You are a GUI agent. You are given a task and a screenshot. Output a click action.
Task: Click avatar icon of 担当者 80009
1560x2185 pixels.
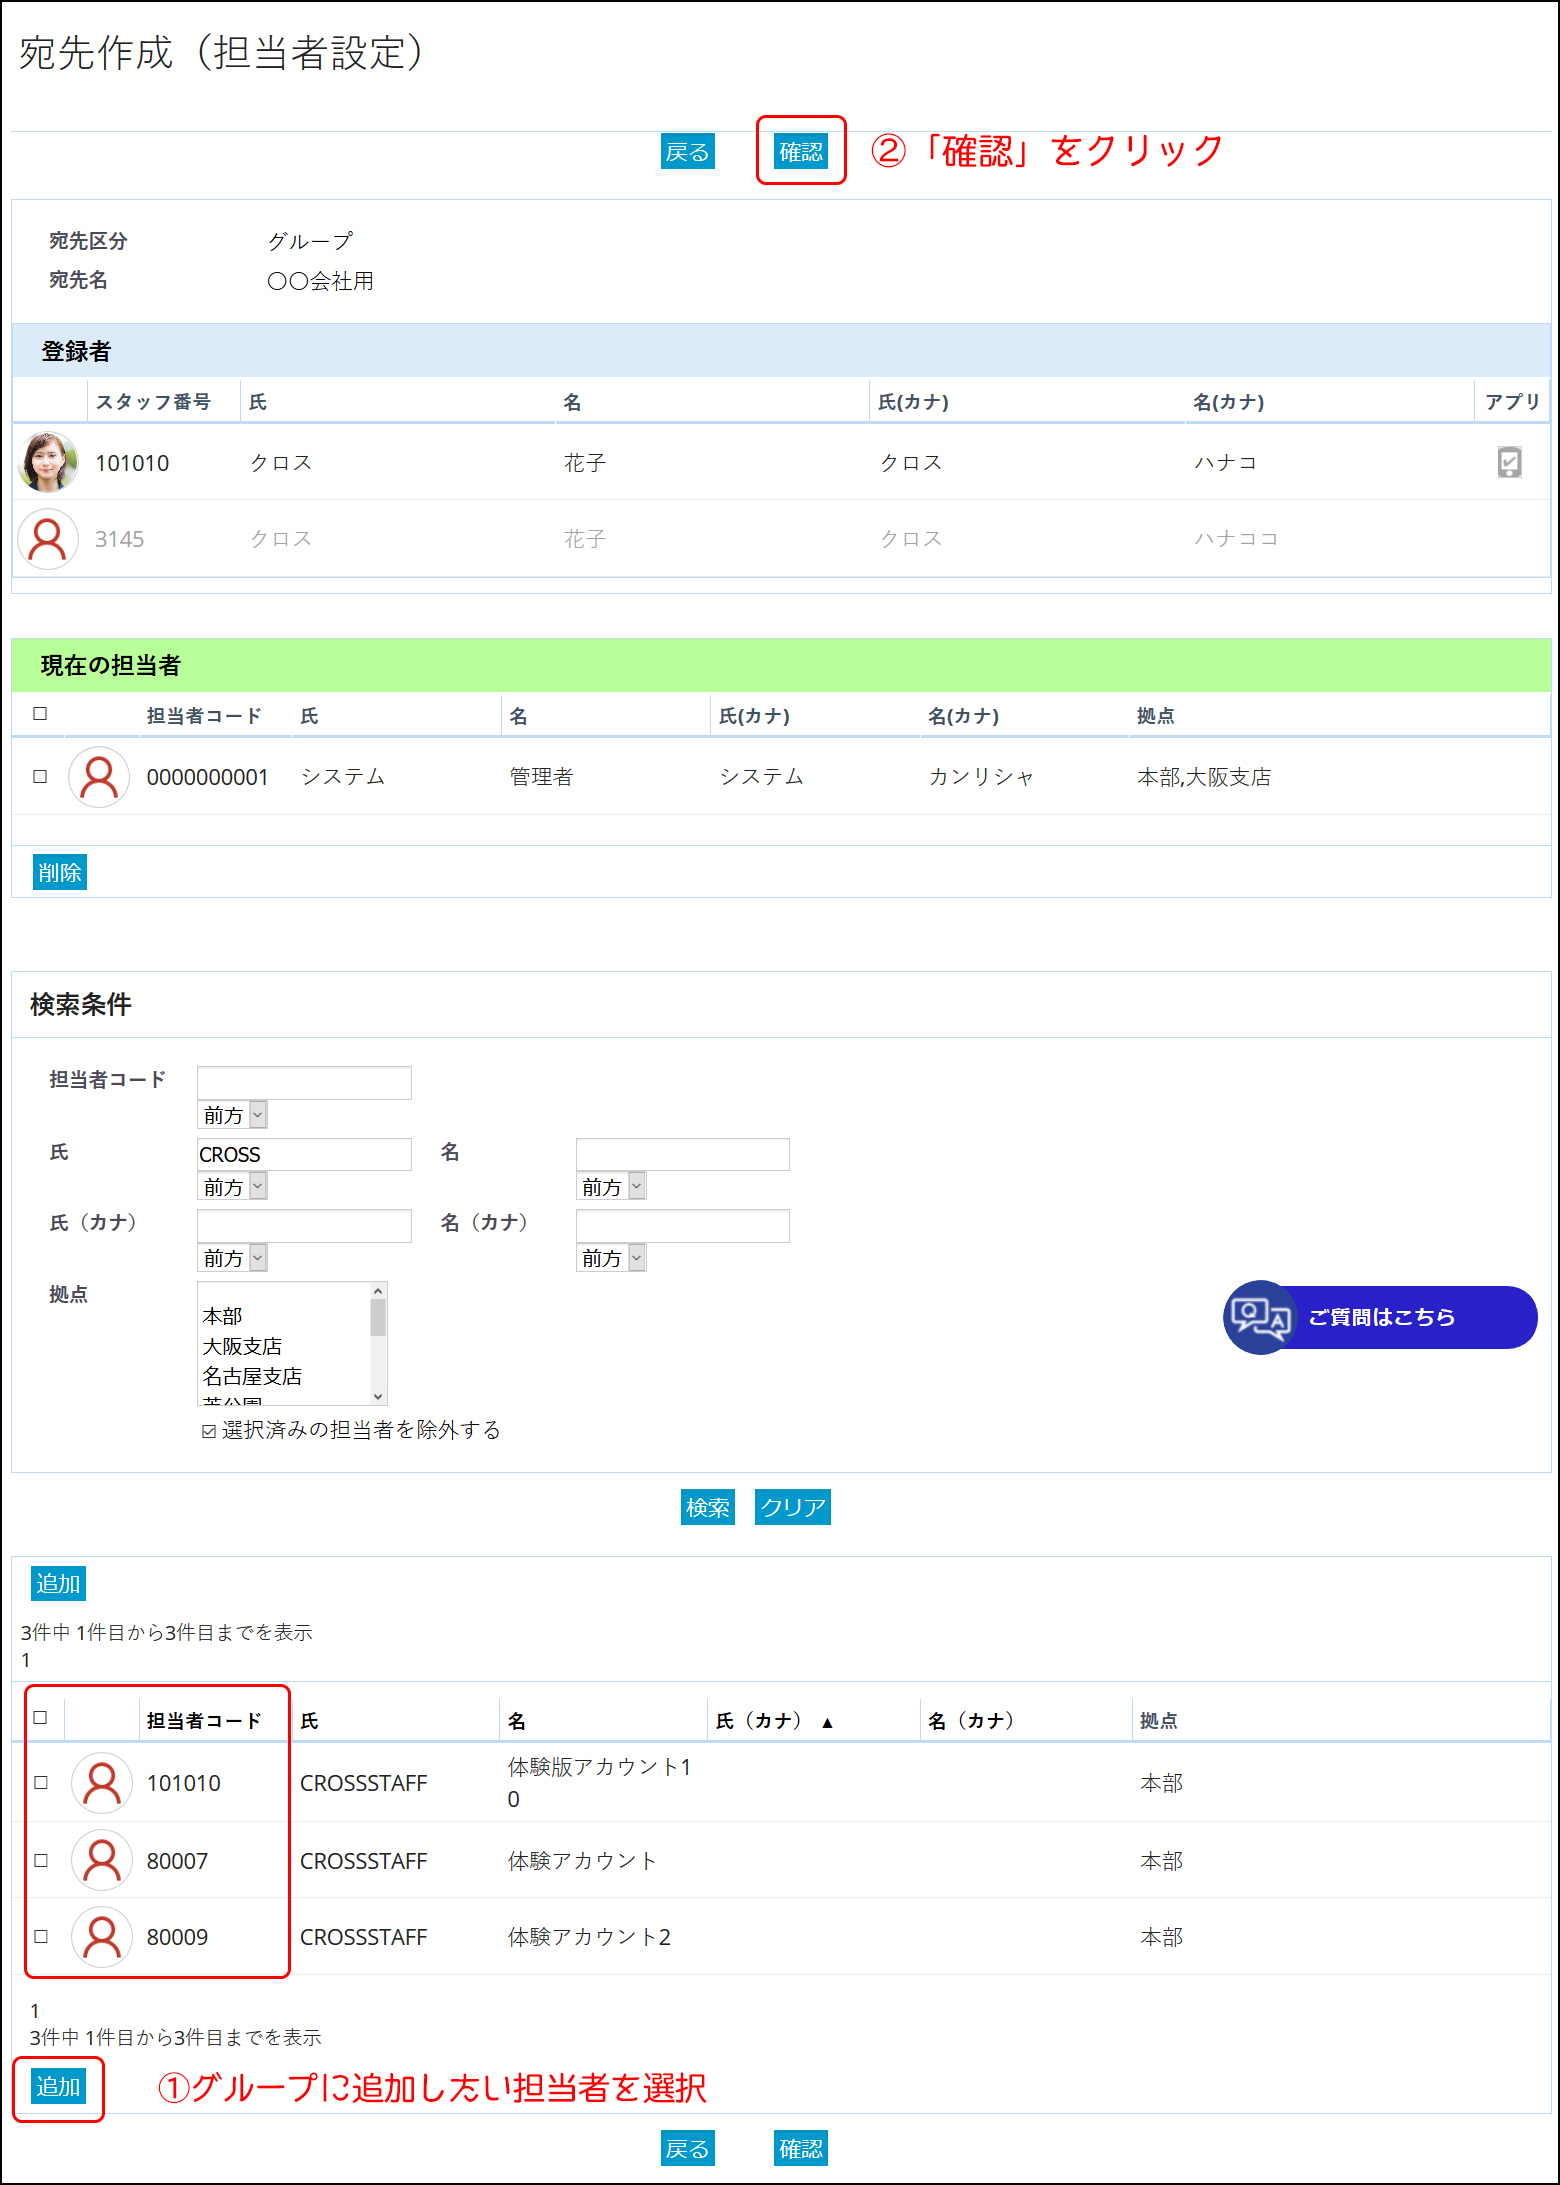click(102, 1937)
